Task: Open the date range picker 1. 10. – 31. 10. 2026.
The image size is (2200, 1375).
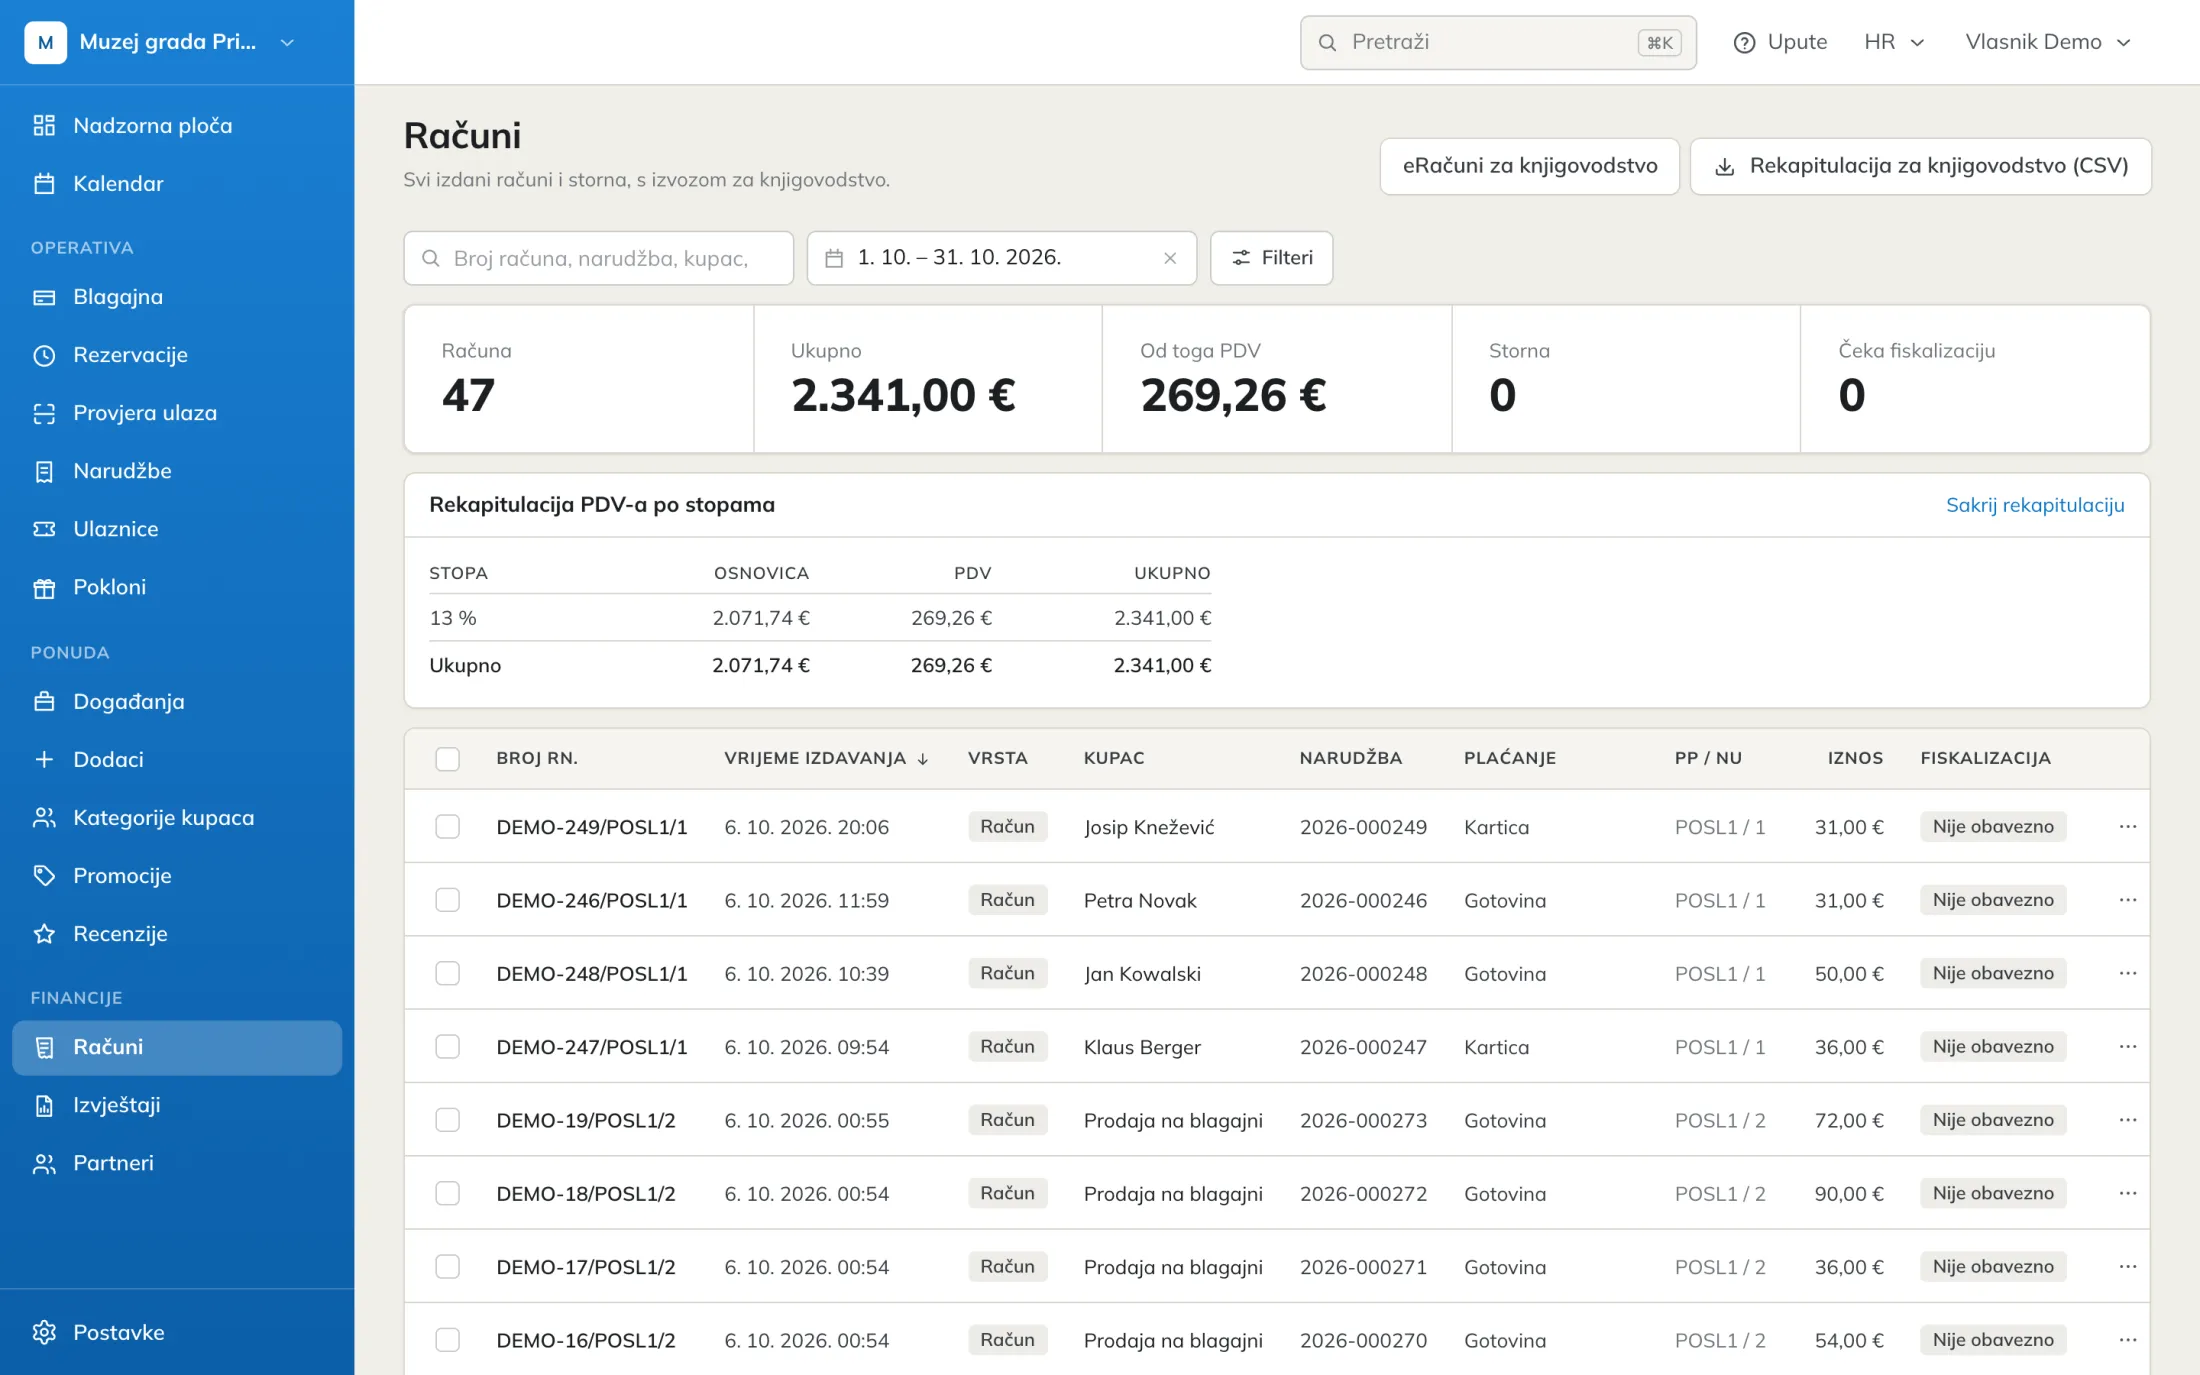Action: pyautogui.click(x=1001, y=258)
